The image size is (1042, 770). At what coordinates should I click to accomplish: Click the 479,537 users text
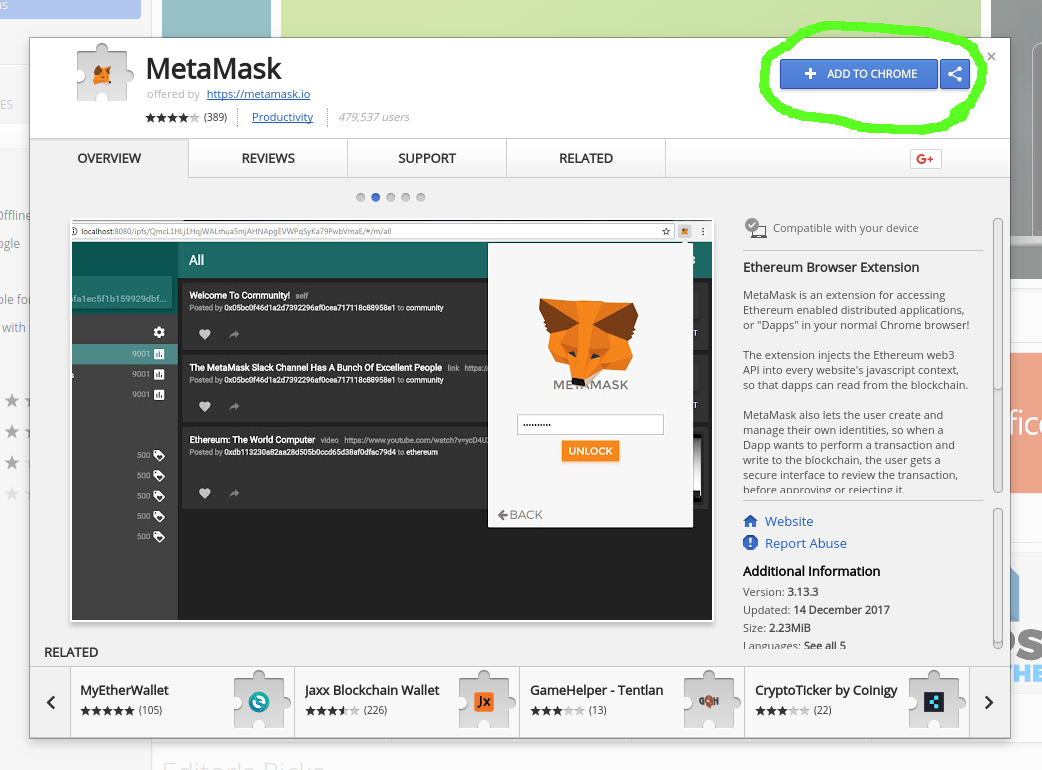pos(374,117)
